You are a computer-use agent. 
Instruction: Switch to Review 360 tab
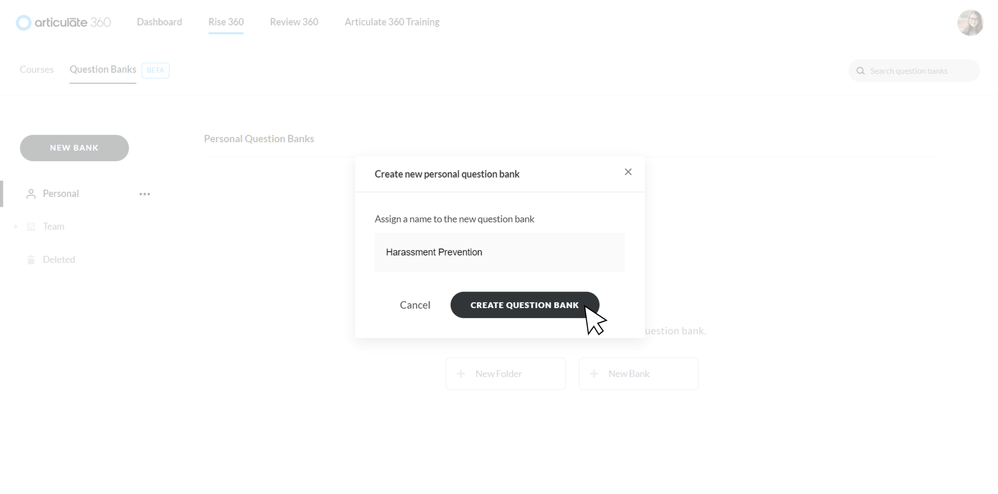point(294,22)
